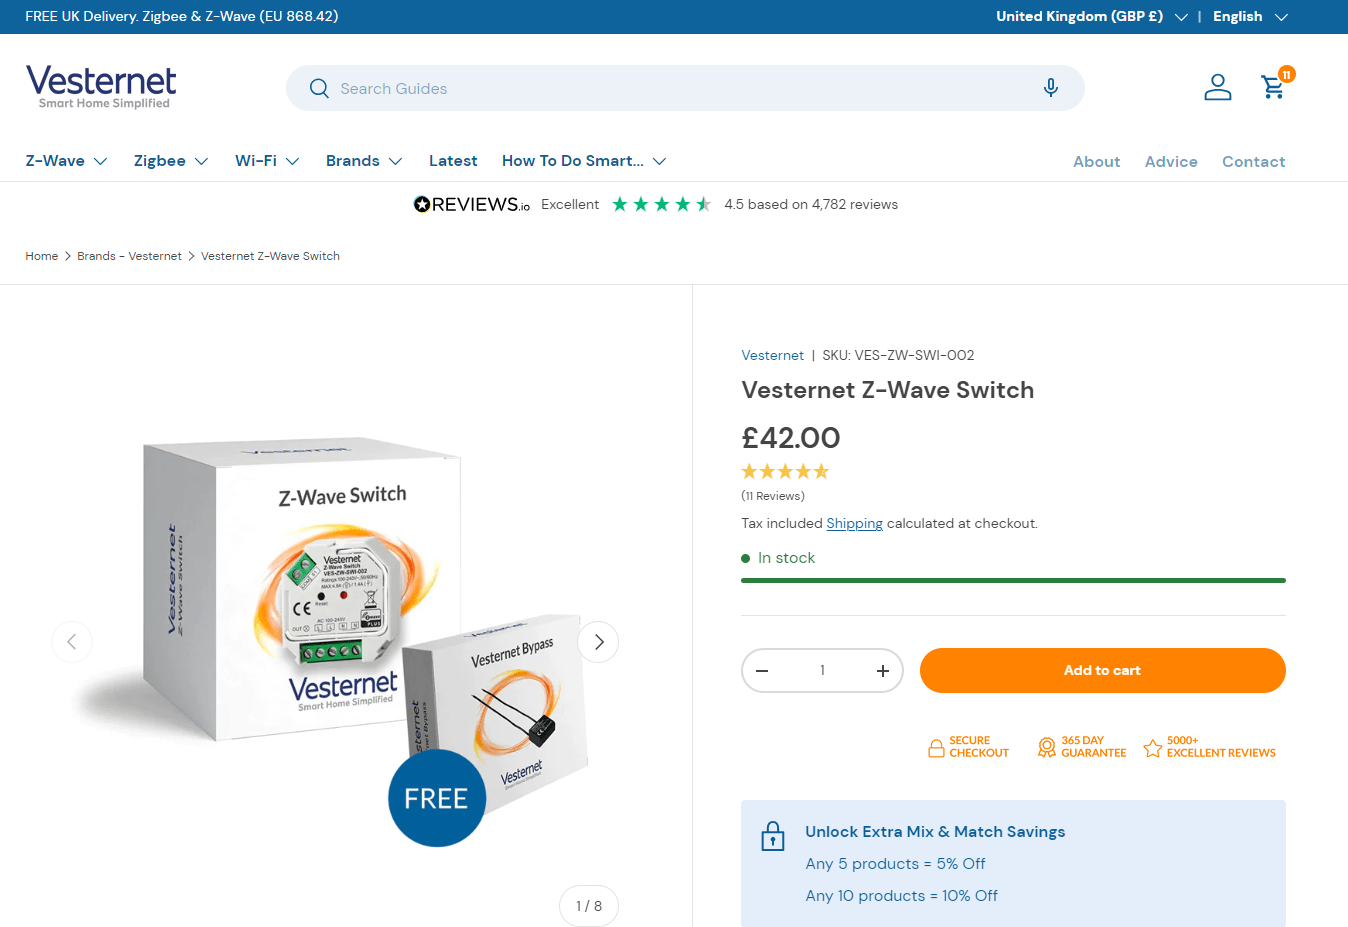
Task: Select the Zigbee menu item
Action: pos(170,160)
